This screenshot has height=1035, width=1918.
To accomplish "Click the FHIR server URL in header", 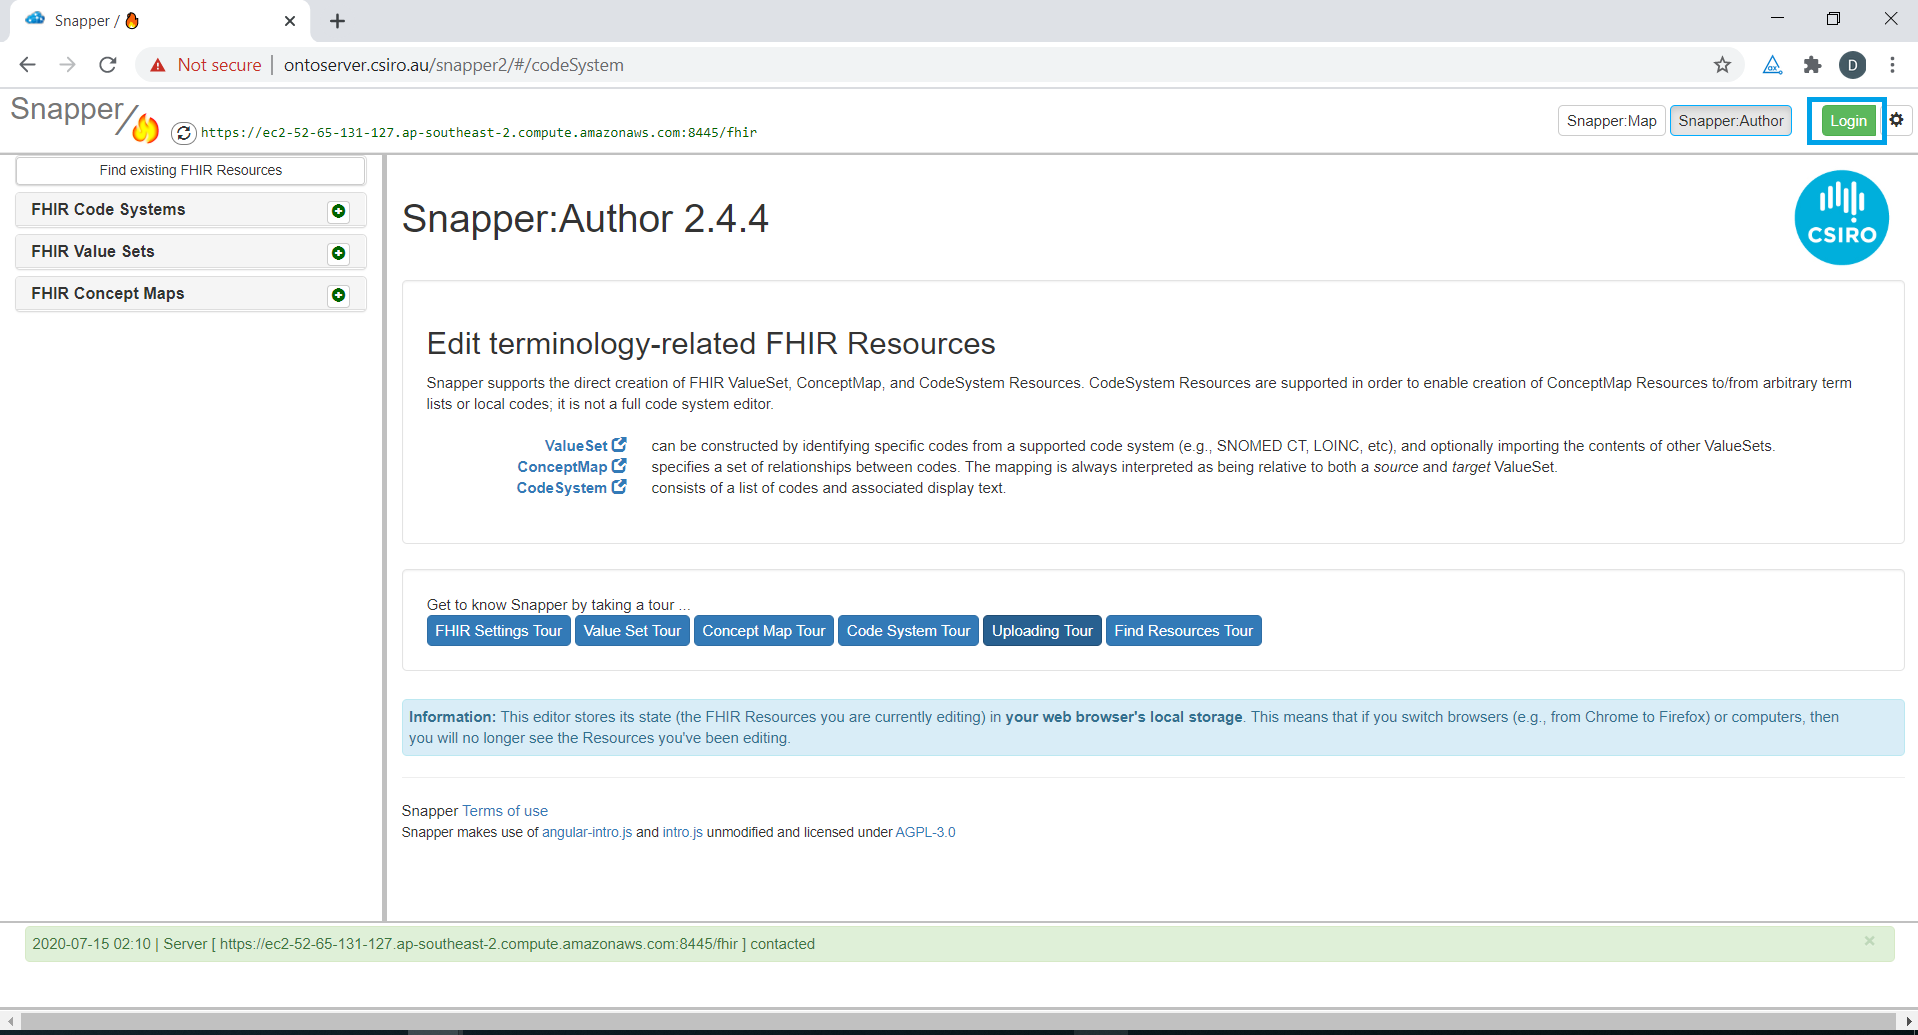I will (479, 132).
